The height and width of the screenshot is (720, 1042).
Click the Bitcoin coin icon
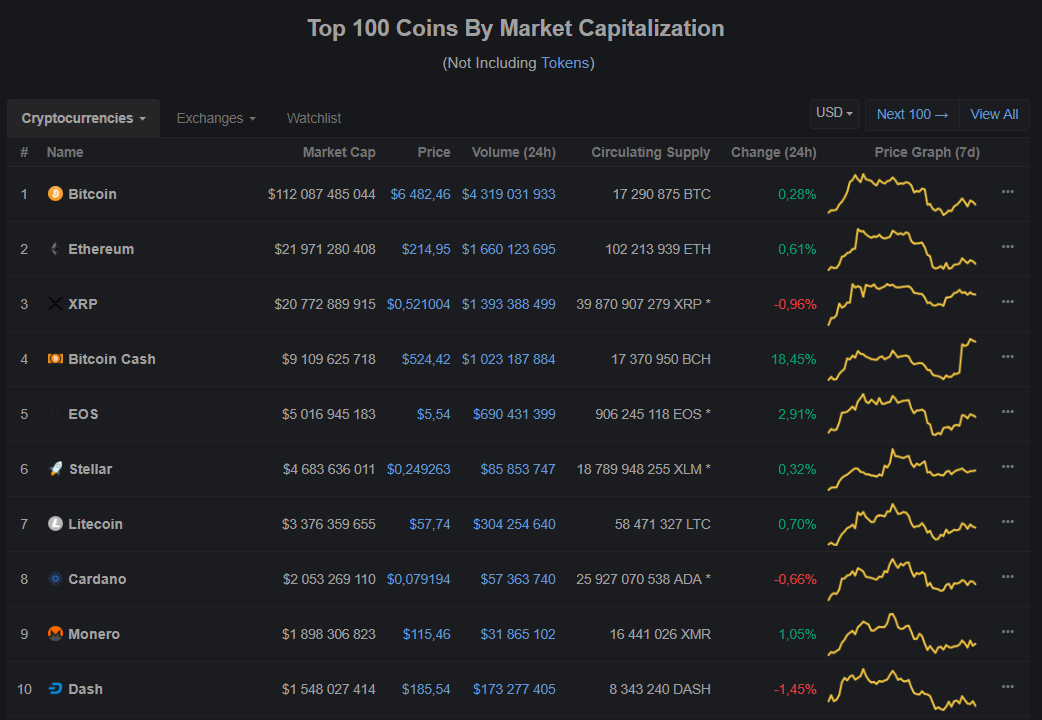(x=55, y=194)
